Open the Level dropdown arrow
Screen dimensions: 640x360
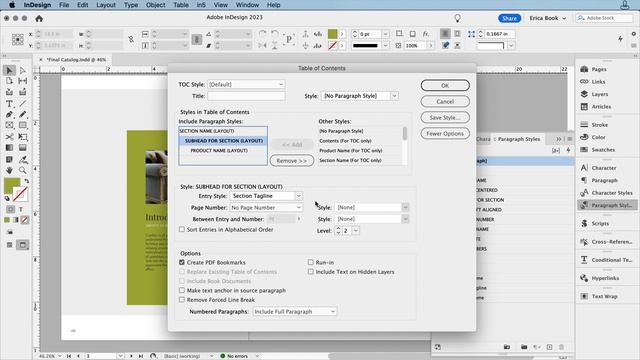(356, 231)
